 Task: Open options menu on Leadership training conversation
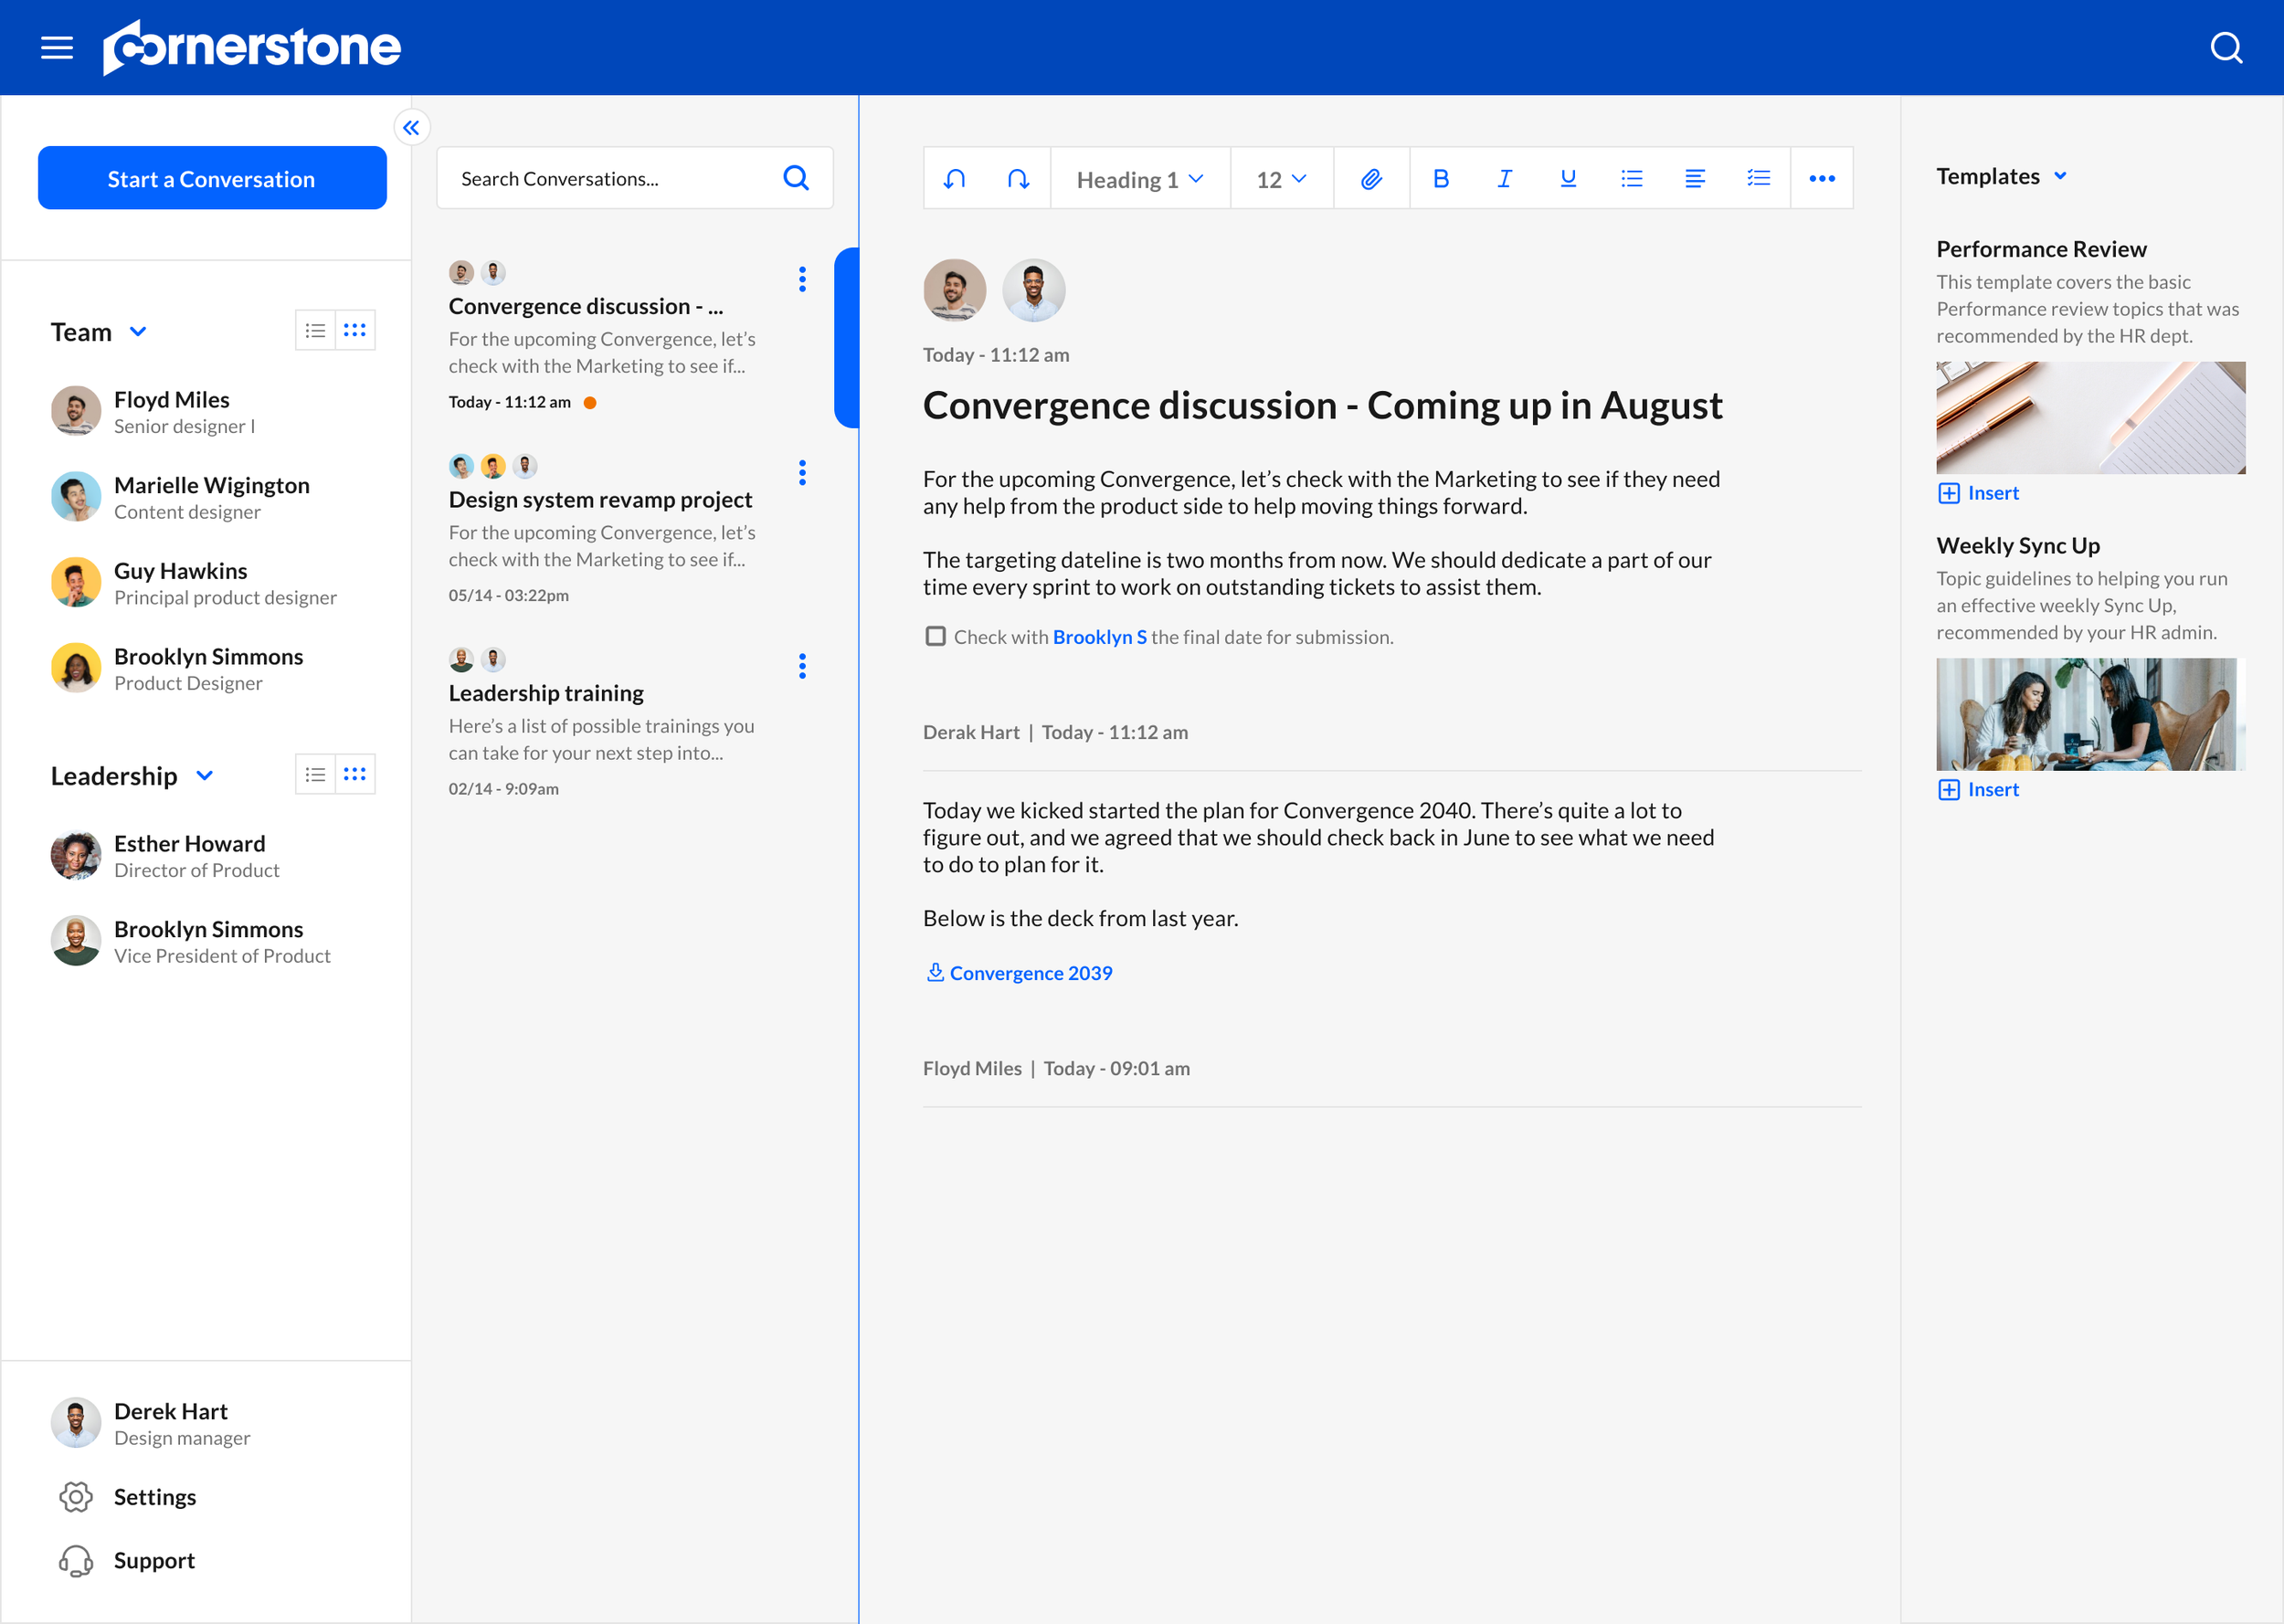click(801, 665)
